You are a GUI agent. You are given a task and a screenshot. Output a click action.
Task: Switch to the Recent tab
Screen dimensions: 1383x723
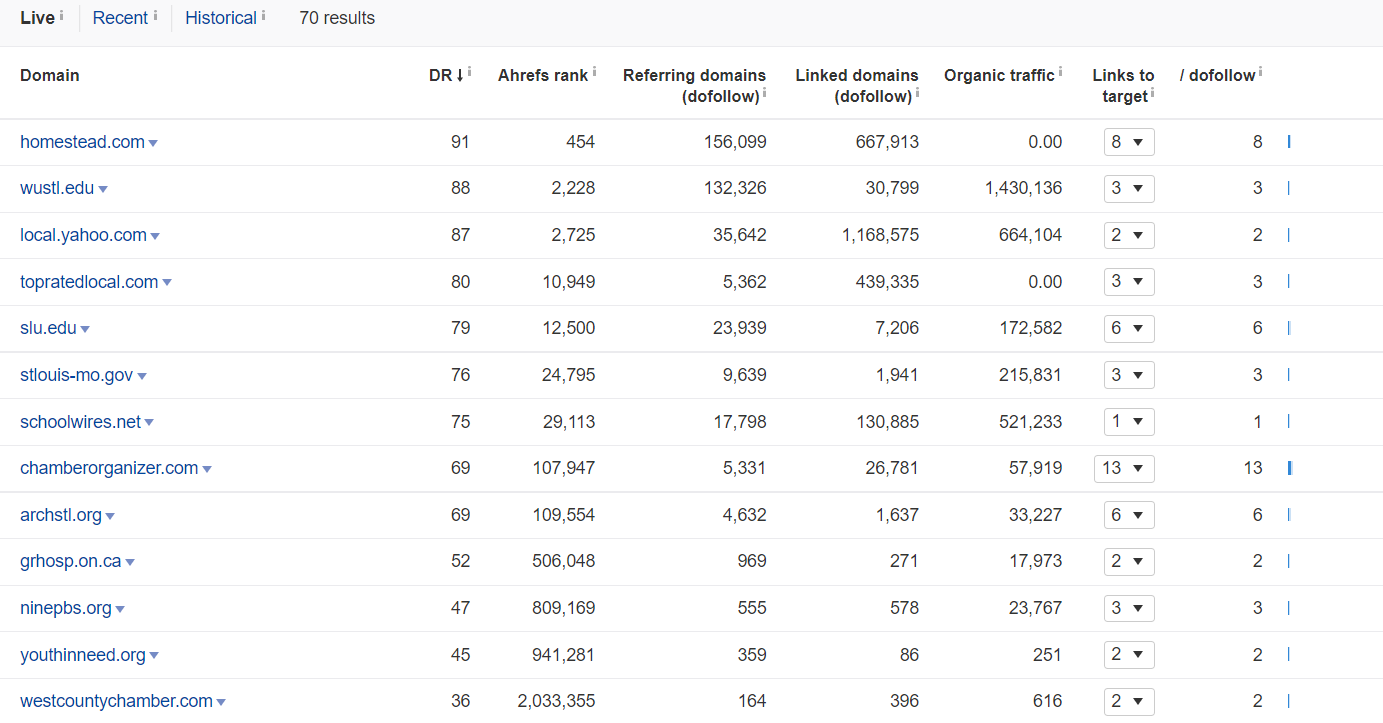(x=120, y=18)
